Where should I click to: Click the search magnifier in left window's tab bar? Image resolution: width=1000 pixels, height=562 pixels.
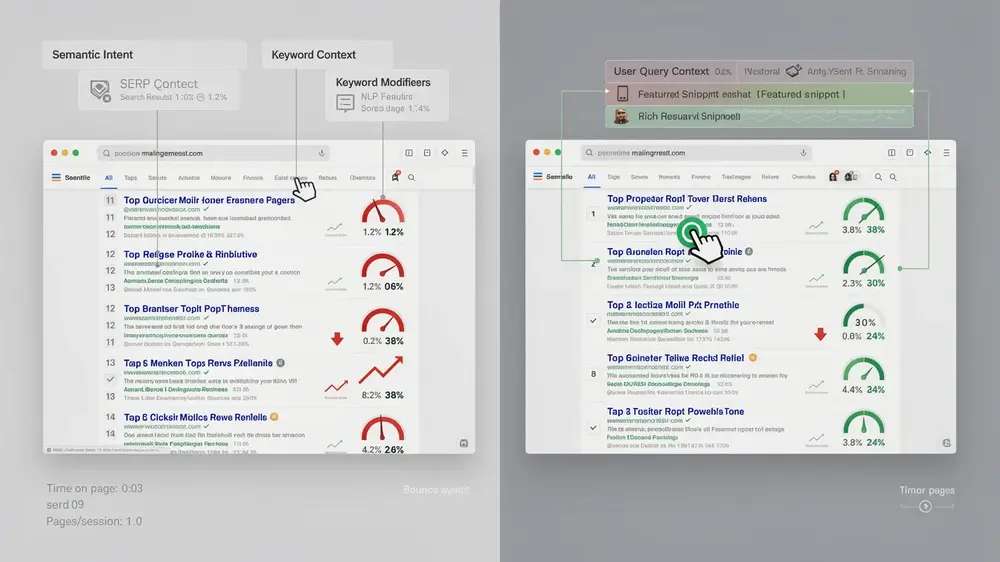411,178
